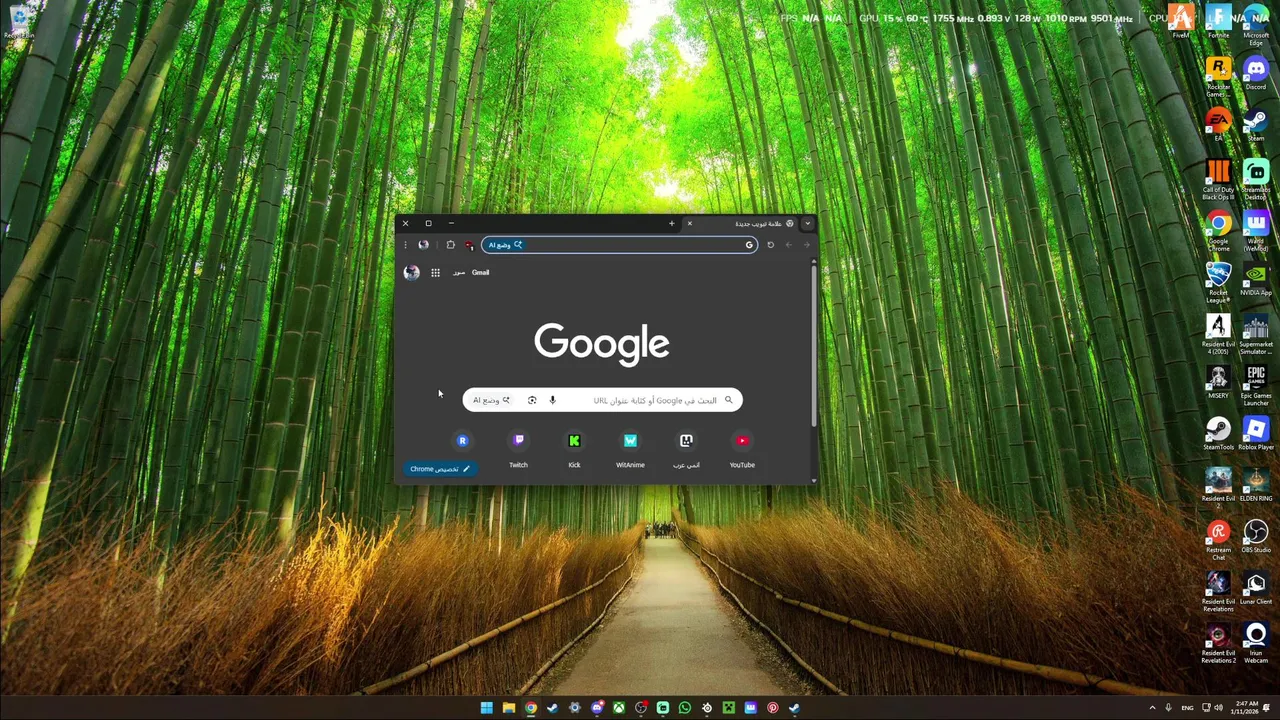
Task: Click AI mode button in Google search box
Action: click(x=491, y=400)
